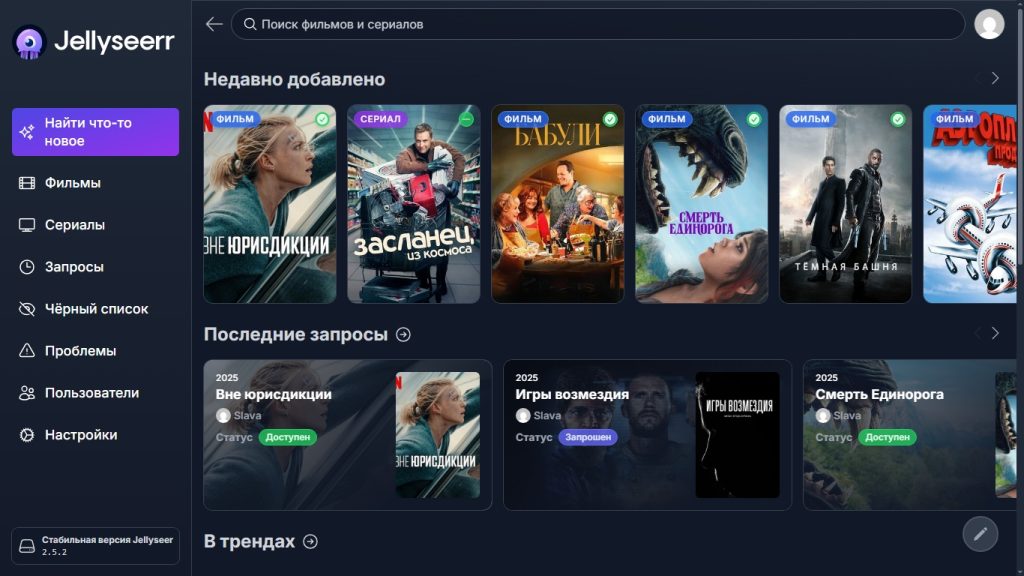The width and height of the screenshot is (1024, 576).
Task: Click the sparkles icon in Найти что-то новое
Action: pyautogui.click(x=27, y=132)
